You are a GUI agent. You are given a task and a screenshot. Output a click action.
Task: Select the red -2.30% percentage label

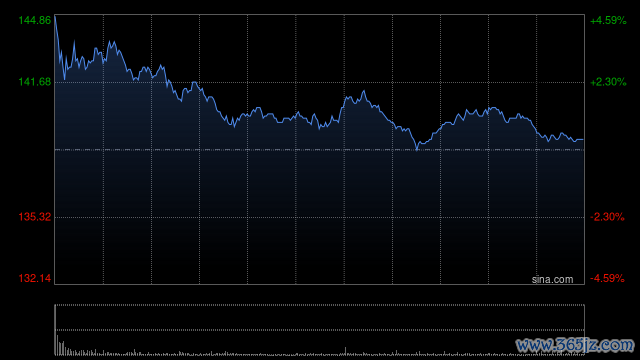607,217
